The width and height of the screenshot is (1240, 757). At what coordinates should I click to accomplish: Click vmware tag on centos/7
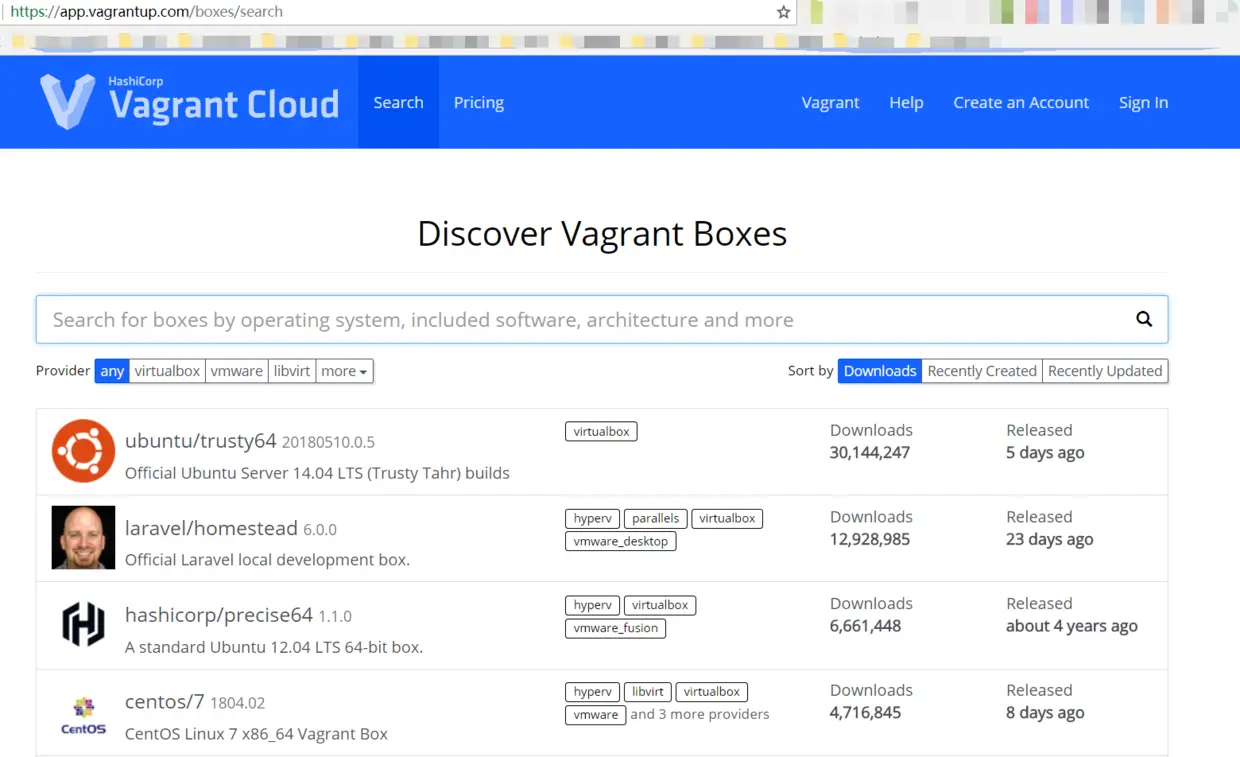(595, 715)
